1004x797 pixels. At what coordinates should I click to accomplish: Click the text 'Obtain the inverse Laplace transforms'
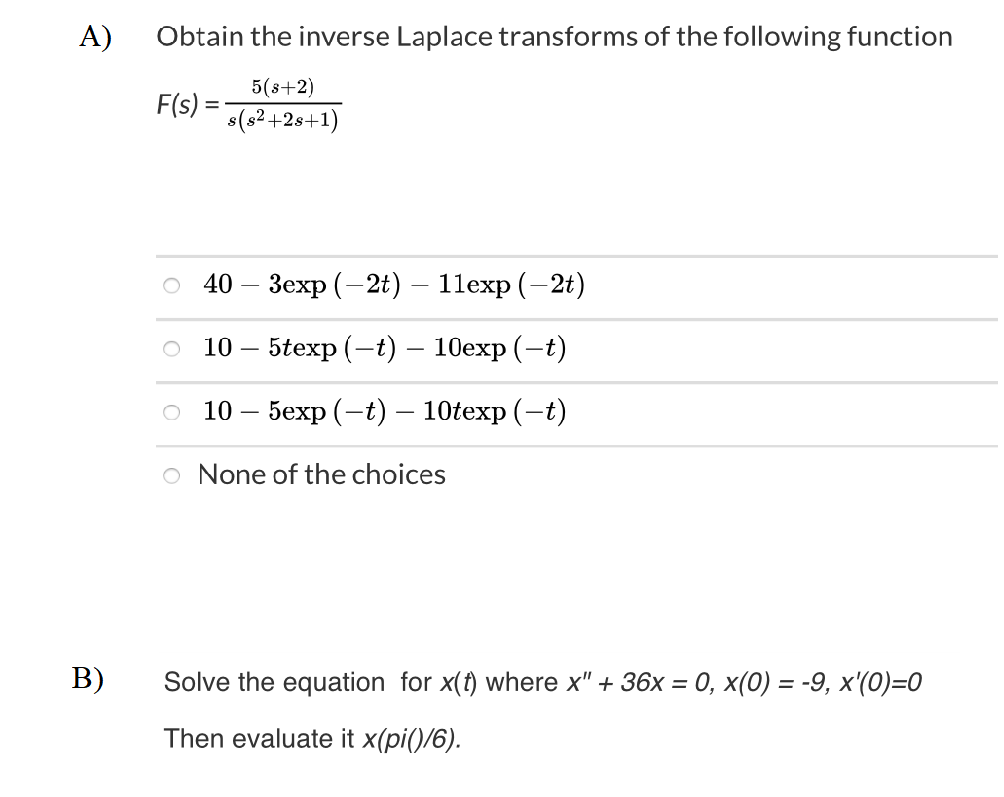pos(397,37)
